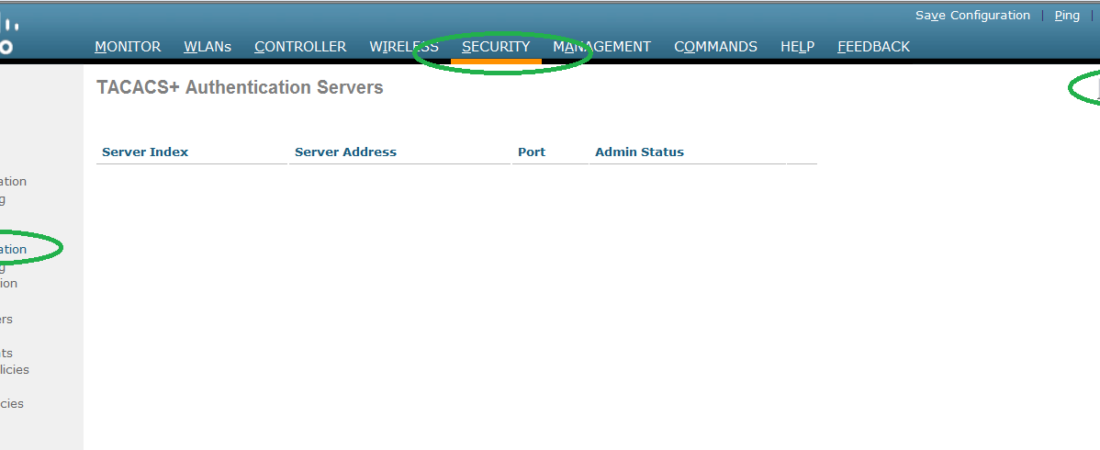
Task: Select the SECURITY tab
Action: point(496,46)
